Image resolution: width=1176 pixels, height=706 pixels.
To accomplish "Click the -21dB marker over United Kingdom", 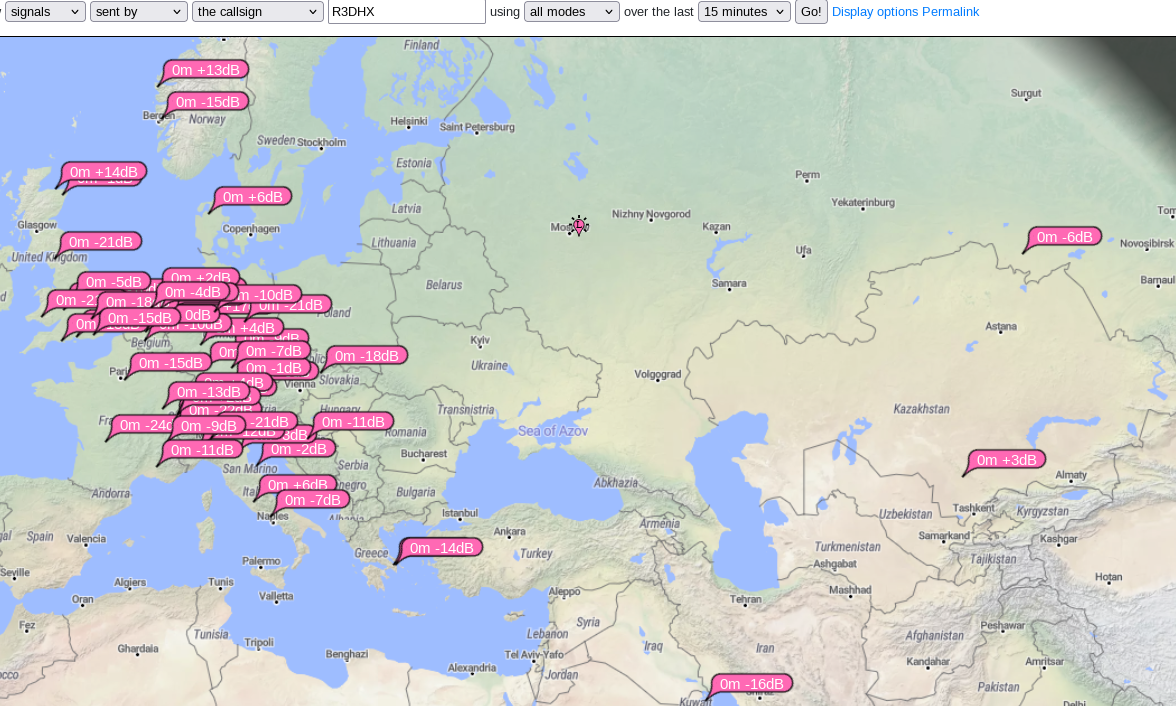I will pos(100,242).
